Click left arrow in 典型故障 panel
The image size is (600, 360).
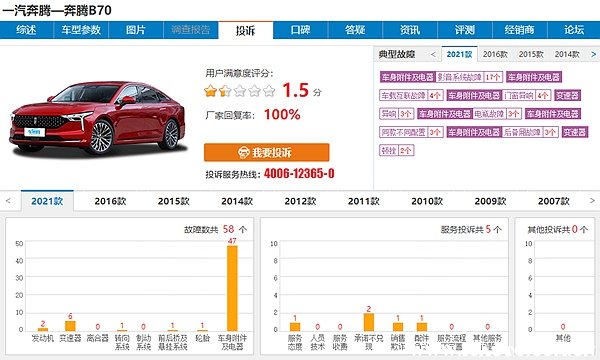[x=433, y=54]
